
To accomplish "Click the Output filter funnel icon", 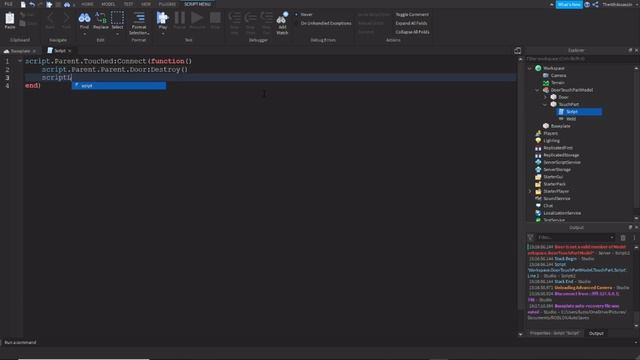I will click(x=530, y=238).
